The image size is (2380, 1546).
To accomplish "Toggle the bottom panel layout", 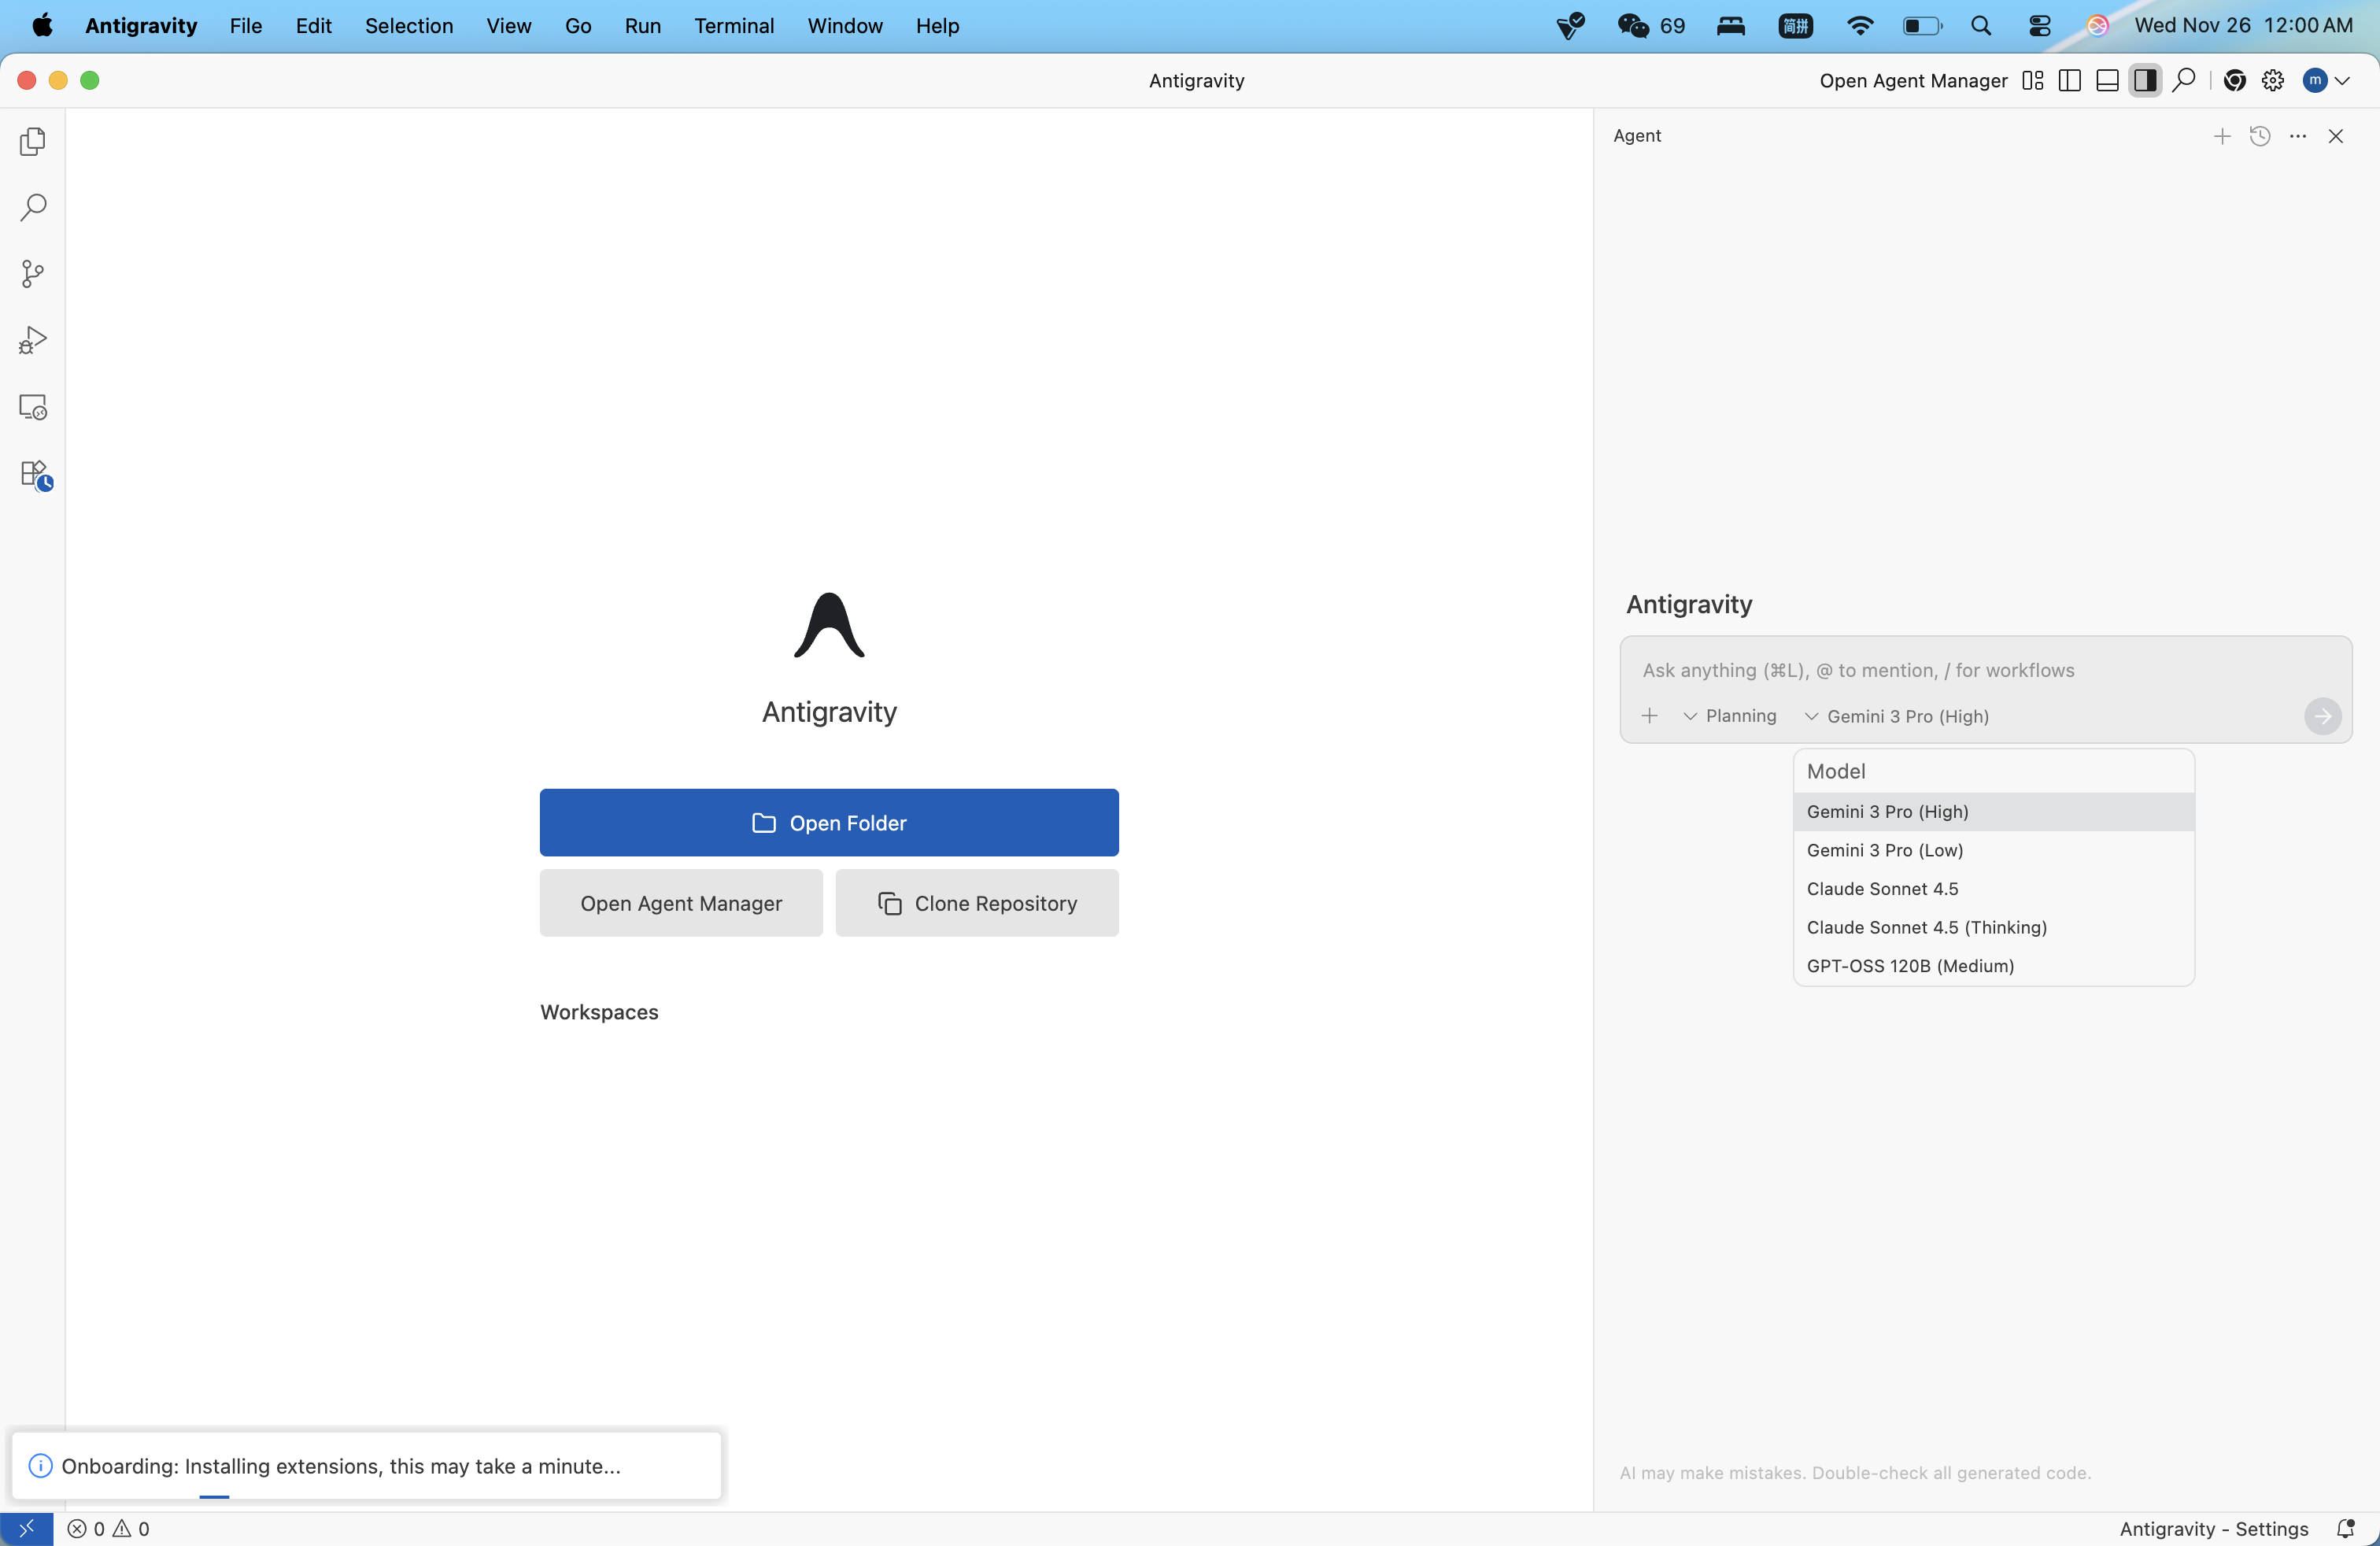I will [2106, 81].
